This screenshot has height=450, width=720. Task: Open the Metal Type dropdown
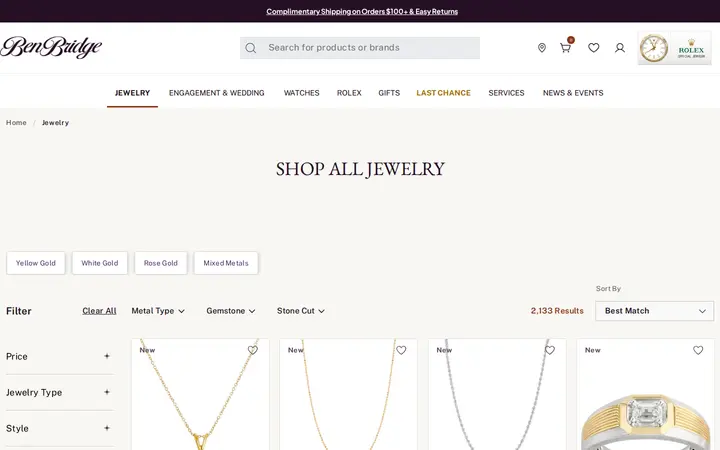[158, 311]
